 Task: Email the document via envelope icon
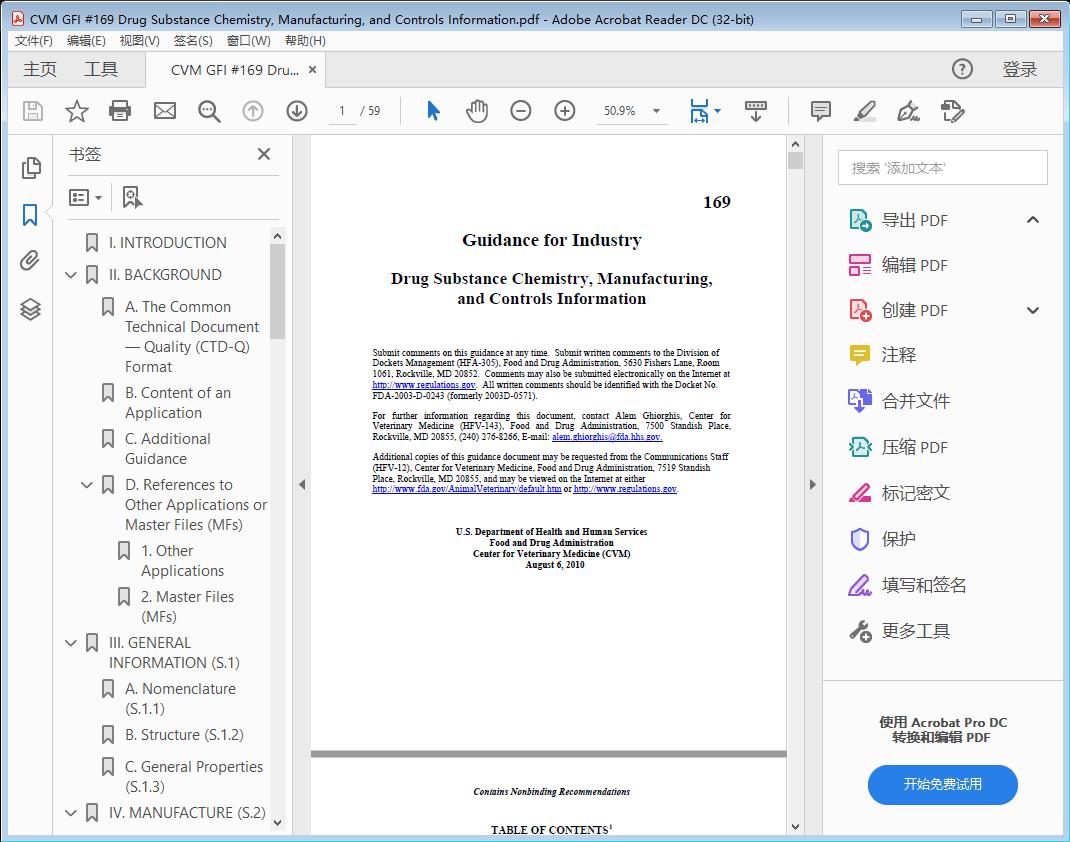click(x=164, y=111)
